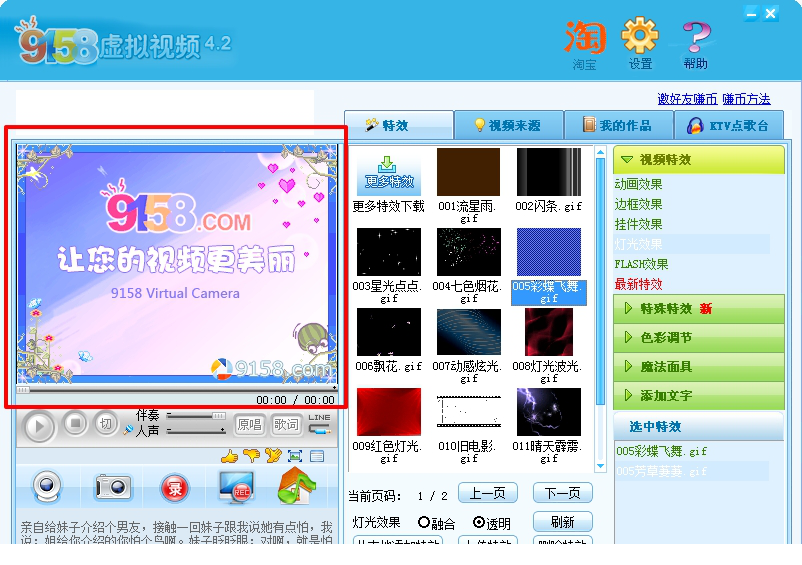Click the 人声 volume slider track
Viewport: 802px width, 565px height.
click(x=196, y=431)
